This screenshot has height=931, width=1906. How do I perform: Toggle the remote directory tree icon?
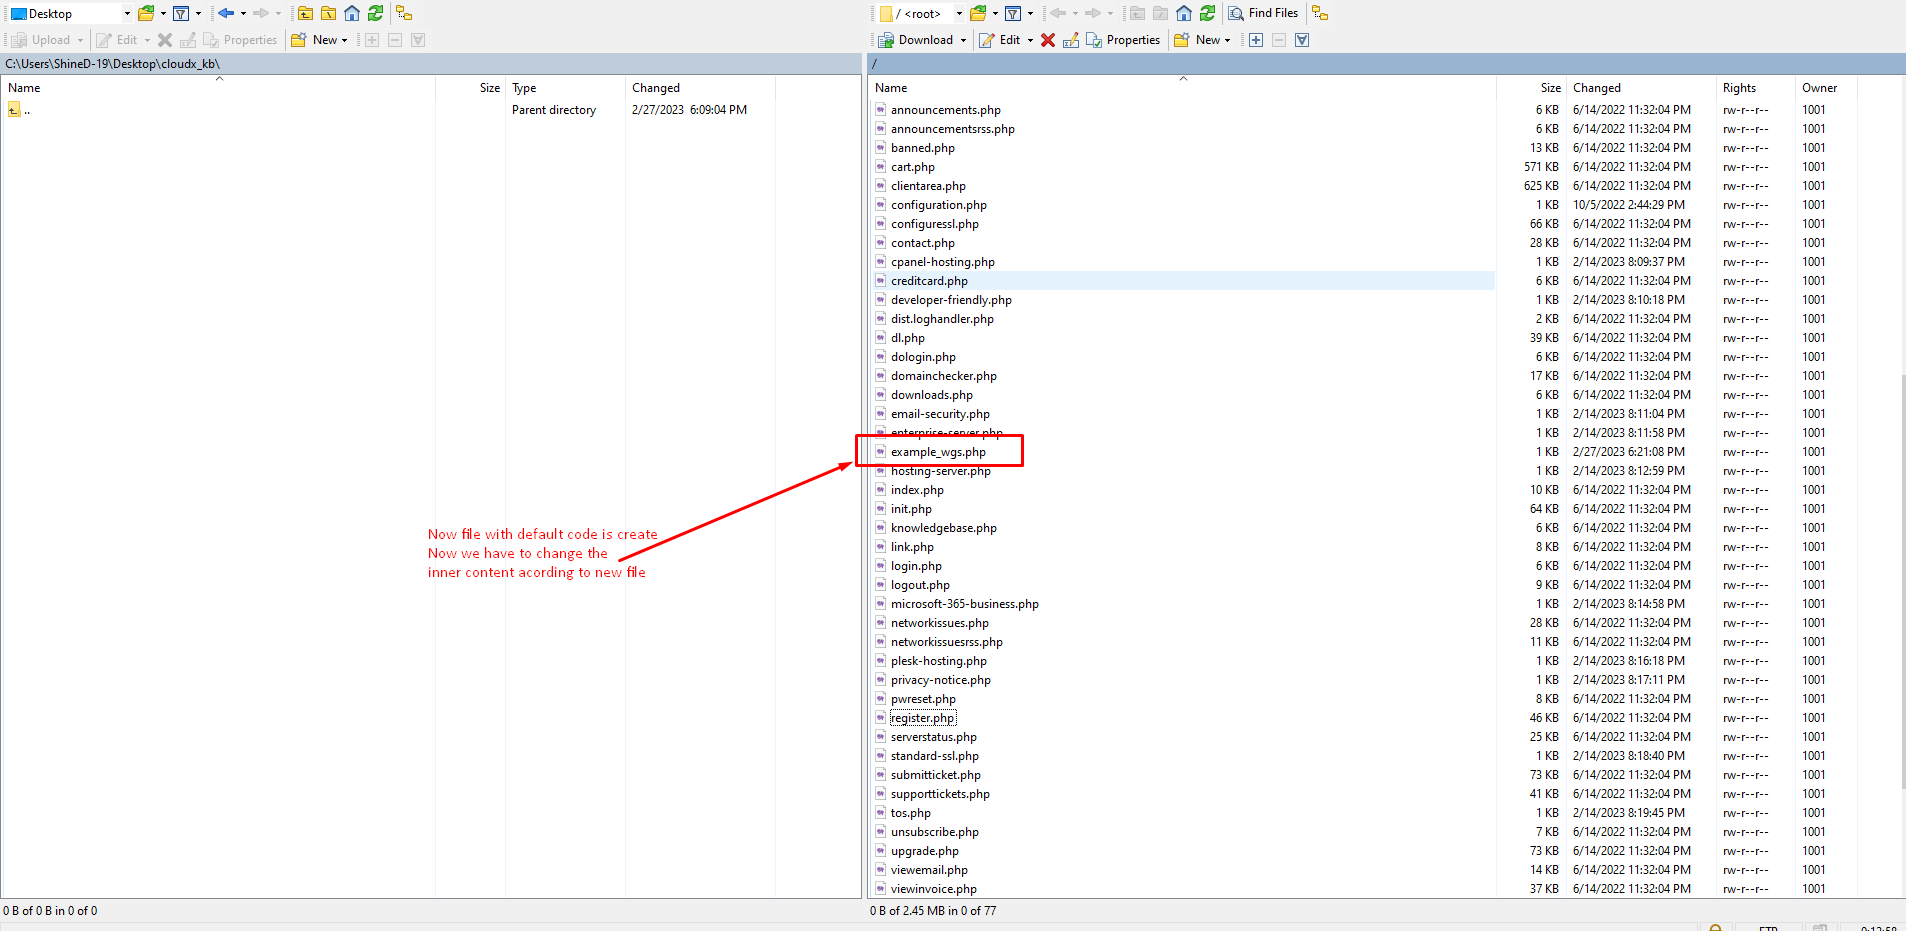(x=1320, y=13)
